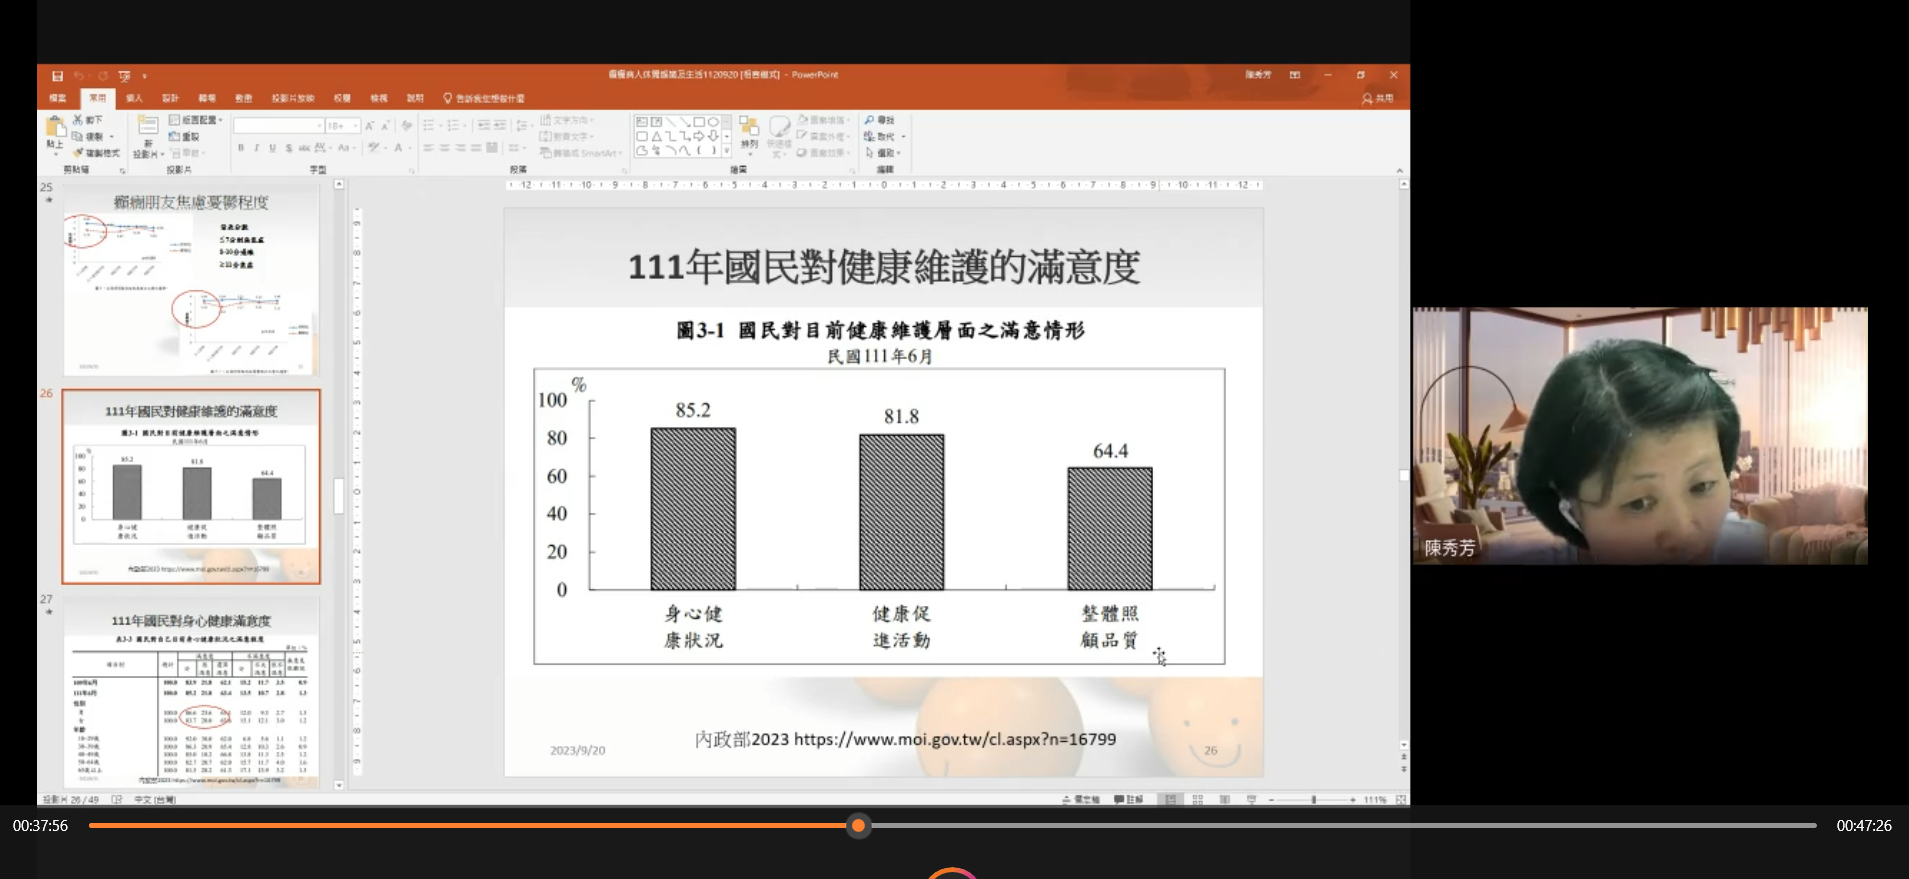This screenshot has height=879, width=1909.
Task: Select the right arrow shape in gallery
Action: click(x=698, y=137)
